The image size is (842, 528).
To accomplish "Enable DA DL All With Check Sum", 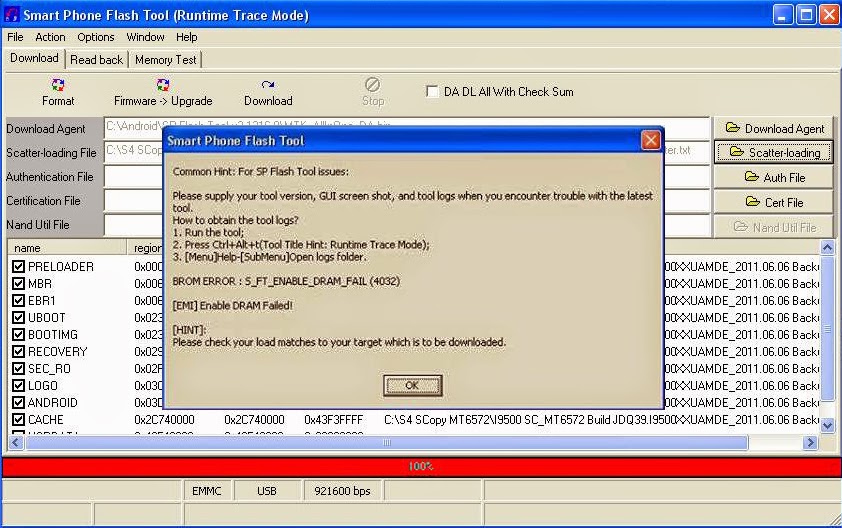I will coord(432,91).
